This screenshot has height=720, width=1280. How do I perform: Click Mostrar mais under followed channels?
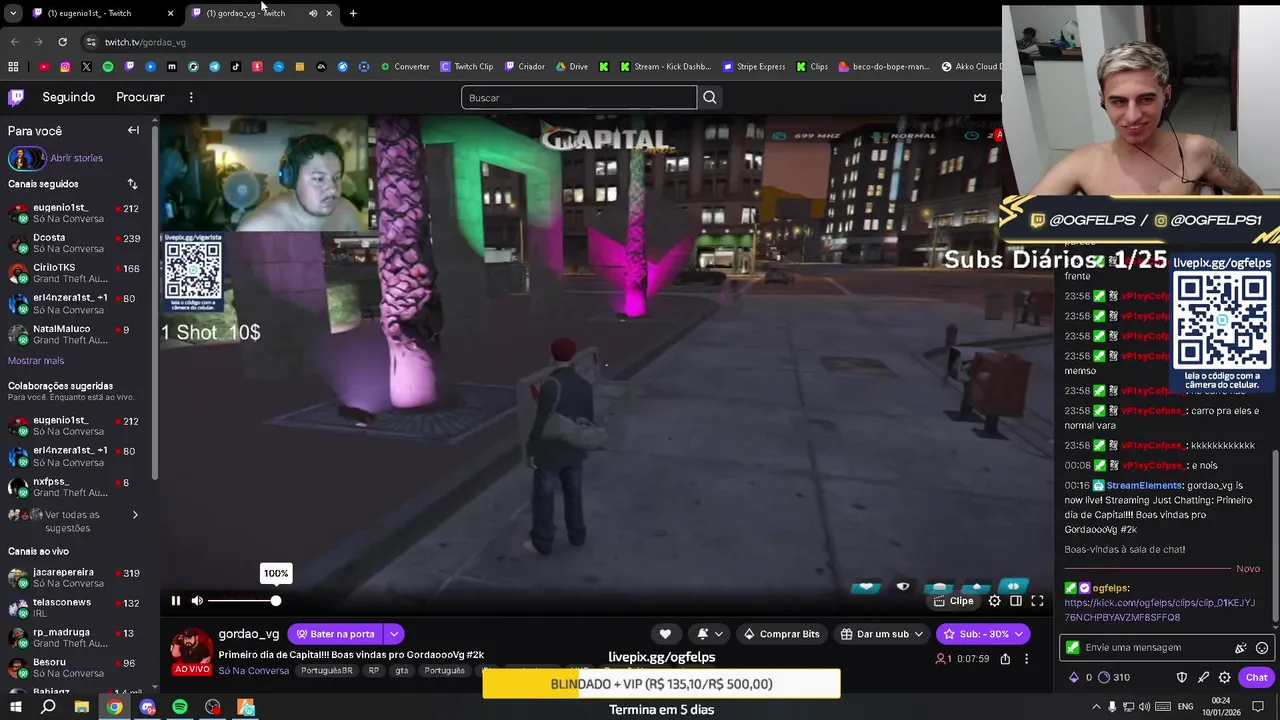click(x=36, y=361)
